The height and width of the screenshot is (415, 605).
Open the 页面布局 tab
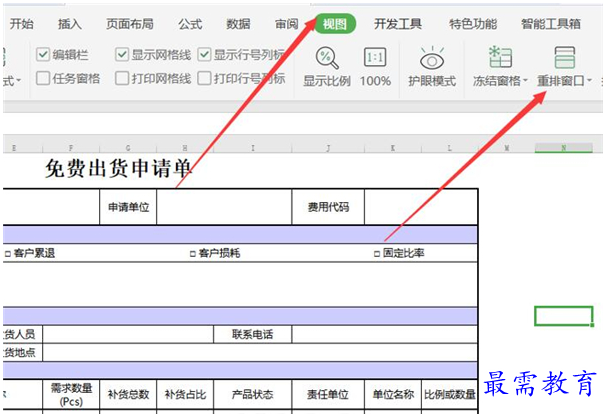pos(130,24)
